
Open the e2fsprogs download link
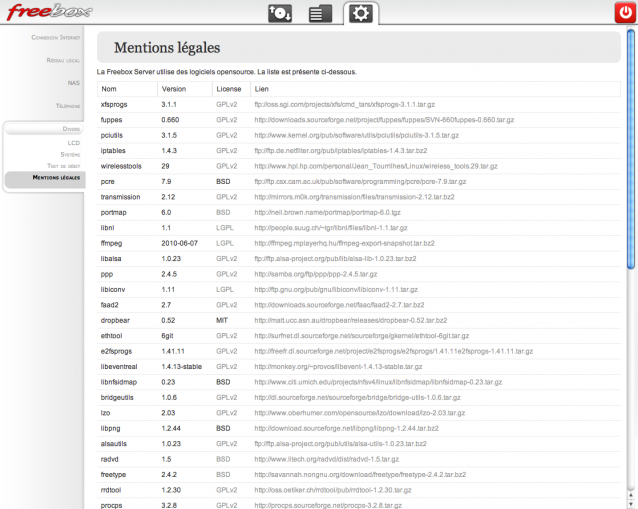(x=393, y=352)
